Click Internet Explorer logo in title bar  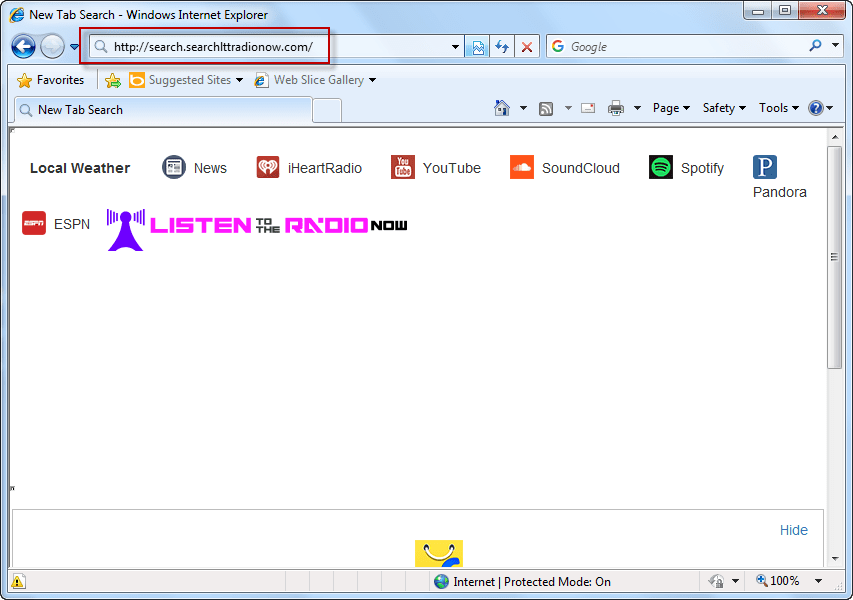[x=17, y=14]
